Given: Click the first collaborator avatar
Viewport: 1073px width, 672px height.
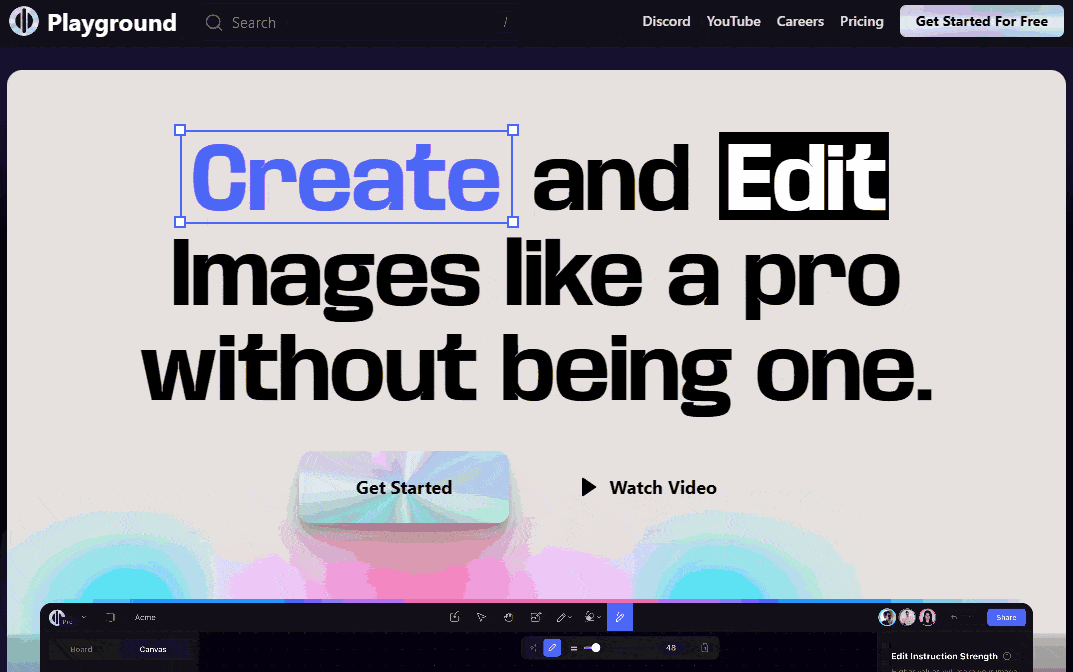Looking at the screenshot, I should coord(887,617).
